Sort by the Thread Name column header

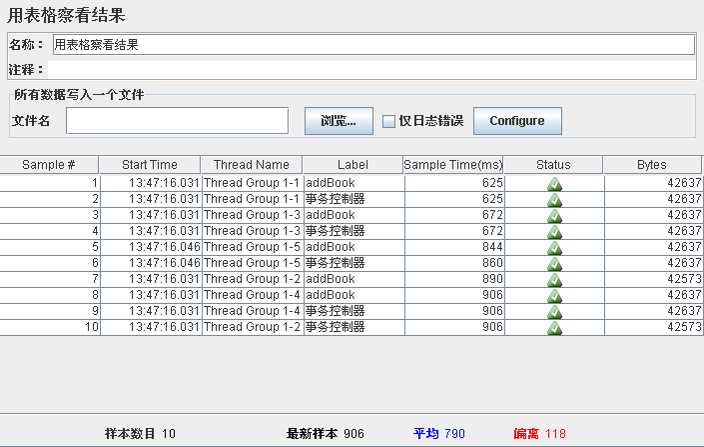click(x=251, y=165)
